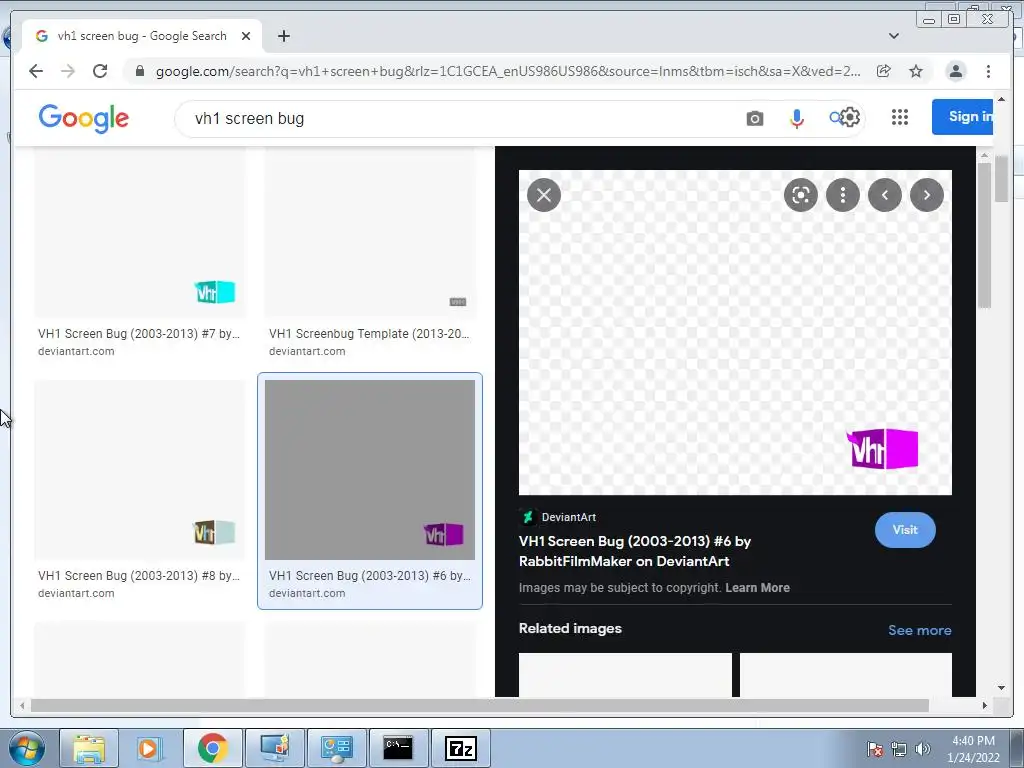
Task: Bookmark this page with the star
Action: [916, 71]
